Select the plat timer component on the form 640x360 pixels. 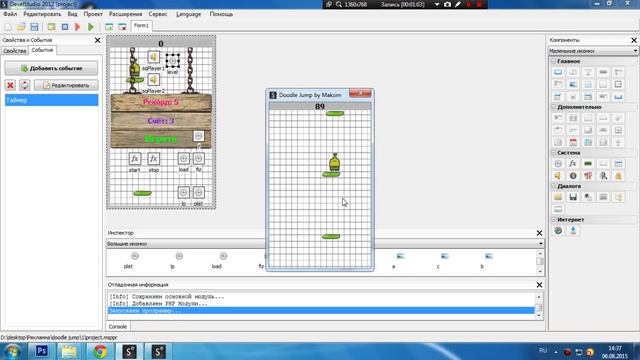(198, 192)
